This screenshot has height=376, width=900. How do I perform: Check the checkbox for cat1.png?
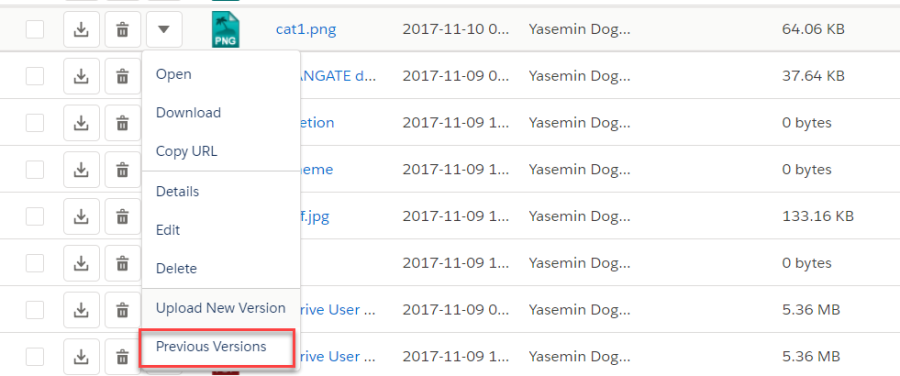point(35,29)
